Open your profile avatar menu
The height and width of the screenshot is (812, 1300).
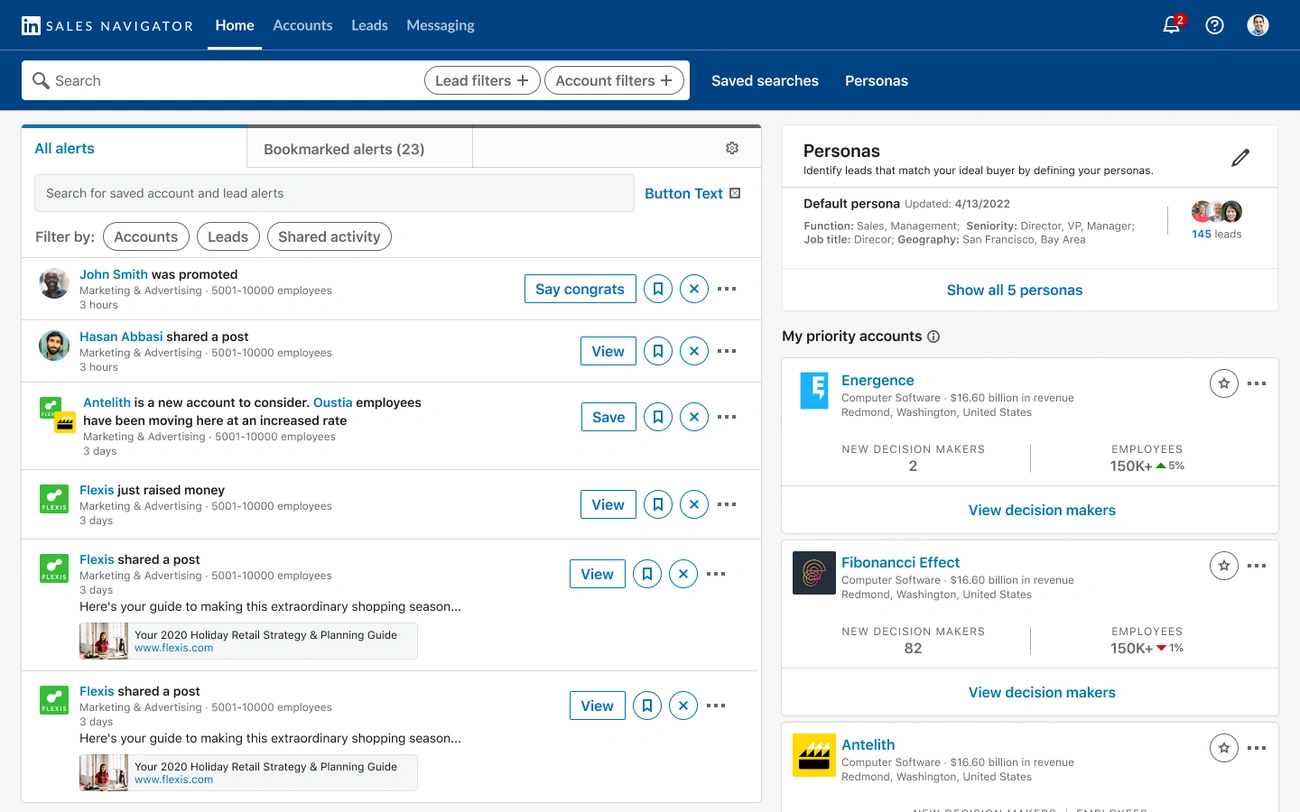click(x=1257, y=24)
